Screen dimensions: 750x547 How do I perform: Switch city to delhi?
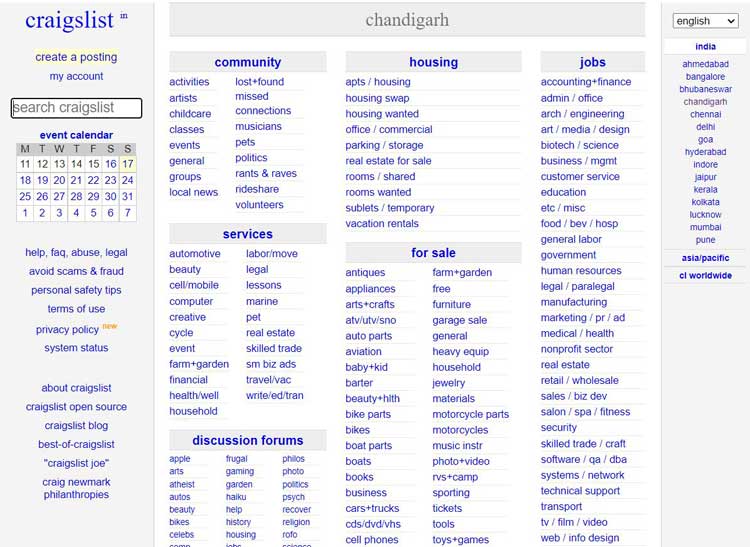click(x=705, y=127)
